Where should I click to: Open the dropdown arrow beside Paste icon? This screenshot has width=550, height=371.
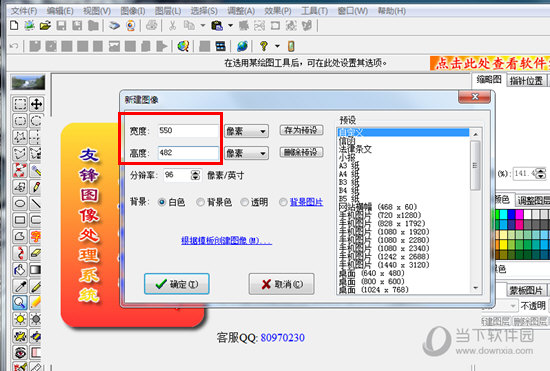(230, 25)
